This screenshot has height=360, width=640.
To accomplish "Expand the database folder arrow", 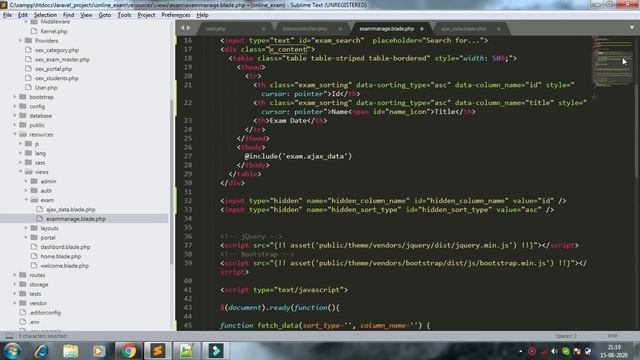I will pyautogui.click(x=15, y=116).
